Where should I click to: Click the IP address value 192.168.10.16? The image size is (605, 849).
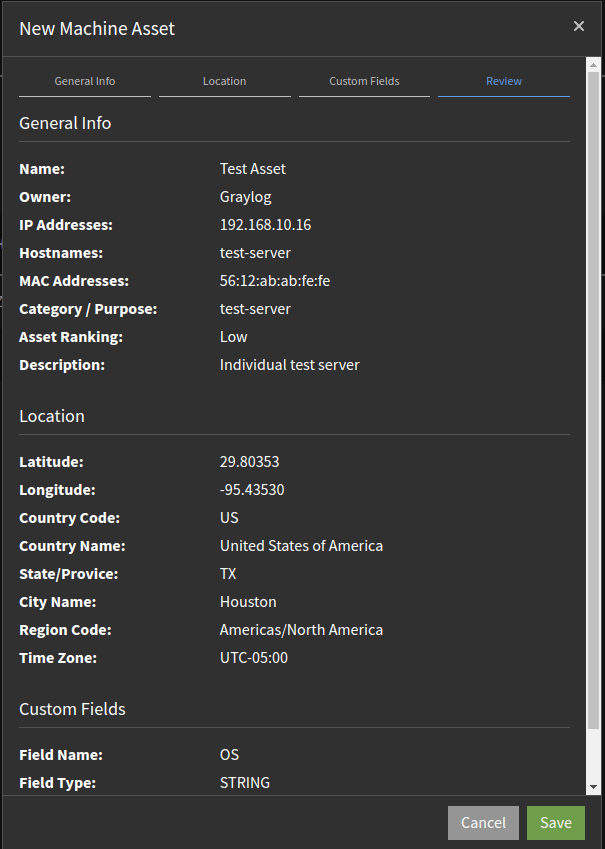[x=265, y=225]
